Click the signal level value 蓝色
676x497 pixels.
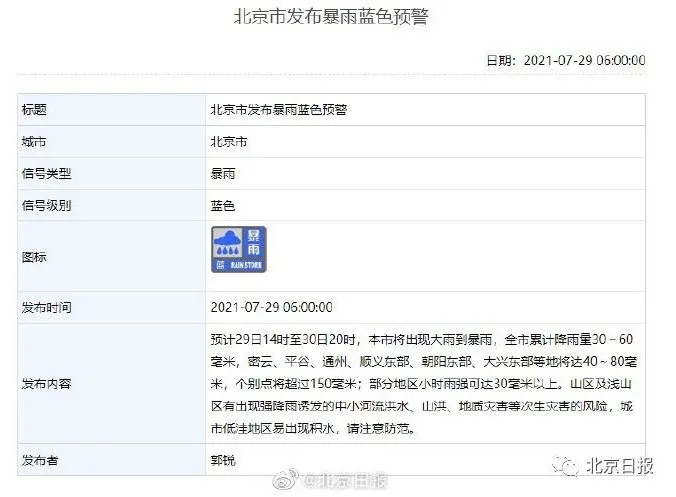coord(223,206)
